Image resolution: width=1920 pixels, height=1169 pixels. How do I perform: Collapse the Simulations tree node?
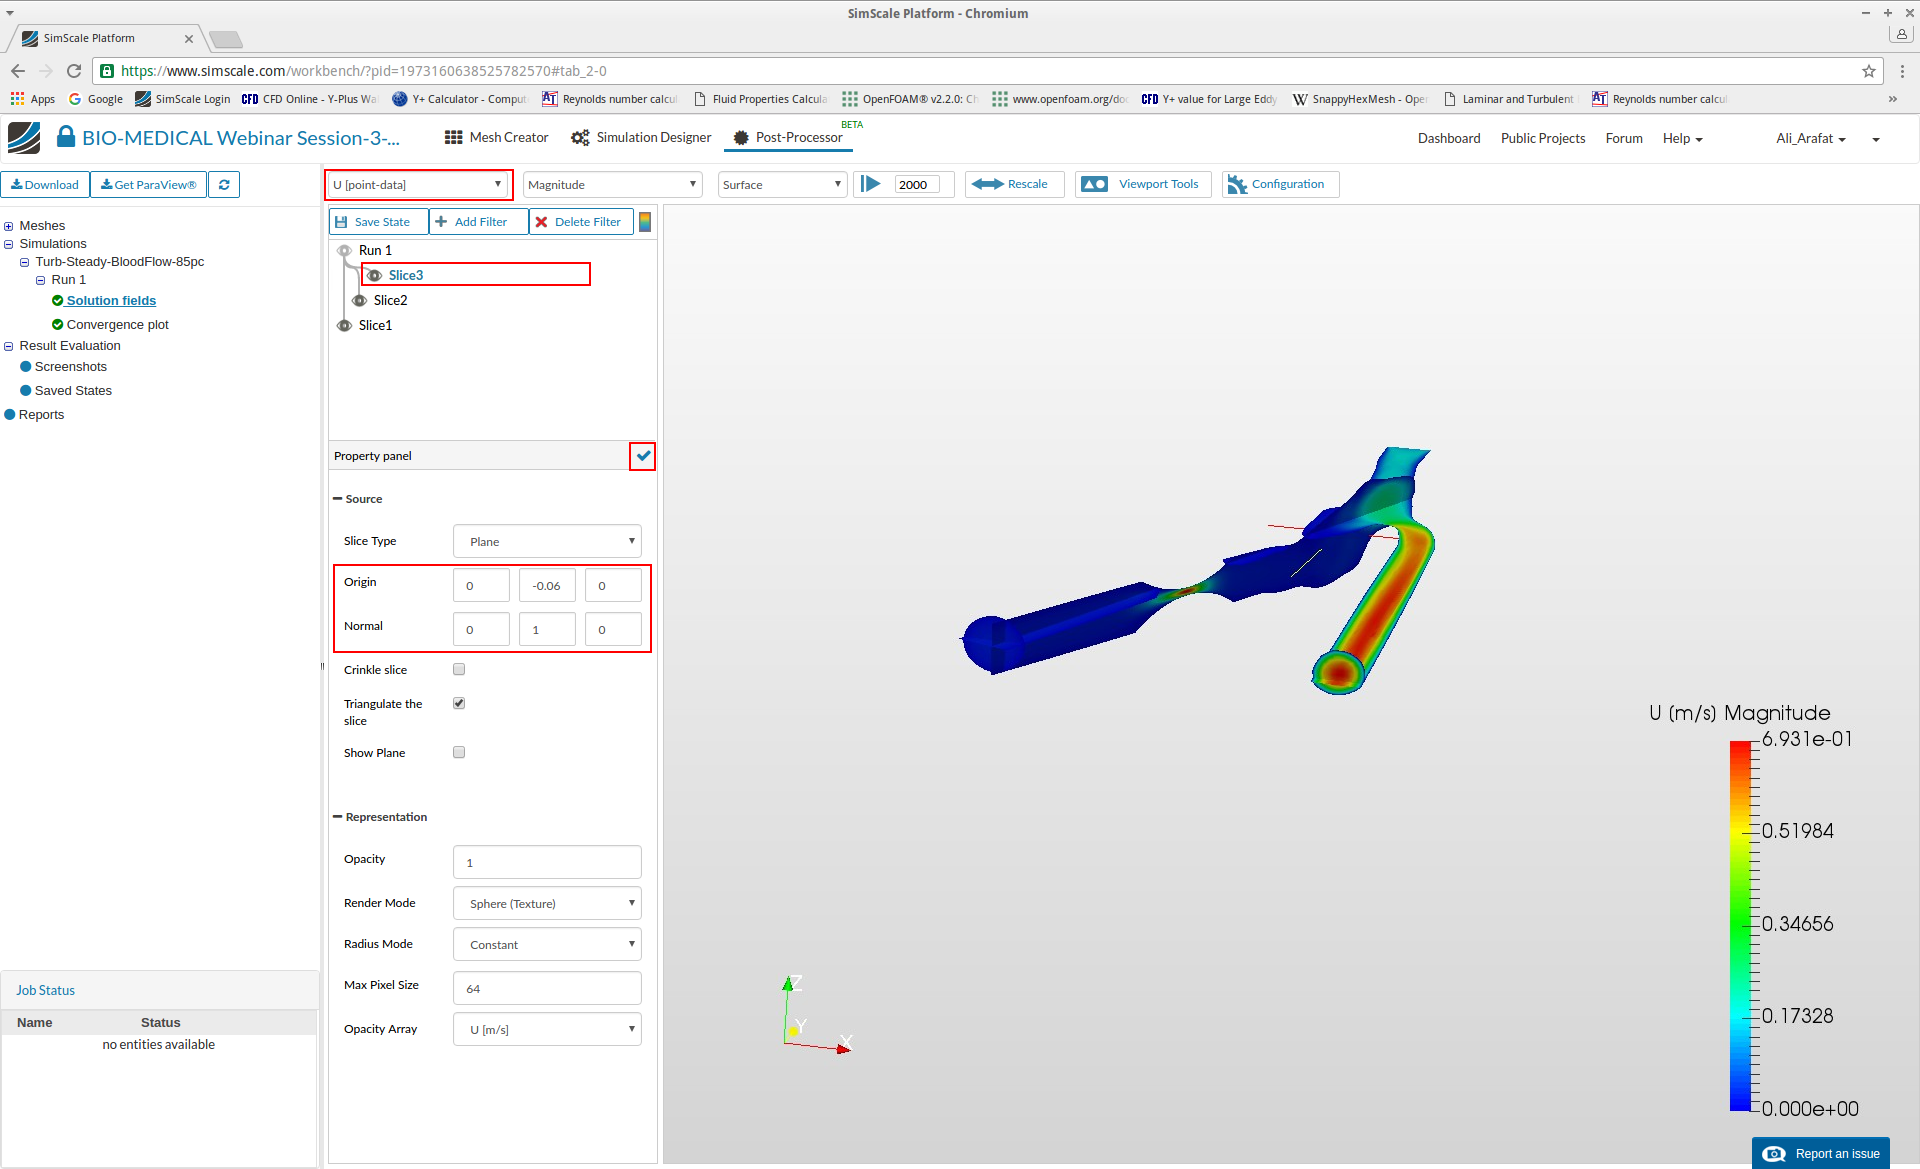[x=9, y=244]
